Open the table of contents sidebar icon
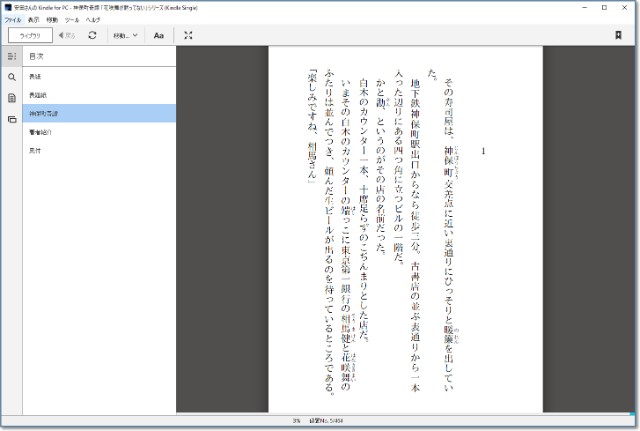Image resolution: width=640 pixels, height=431 pixels. (12, 56)
